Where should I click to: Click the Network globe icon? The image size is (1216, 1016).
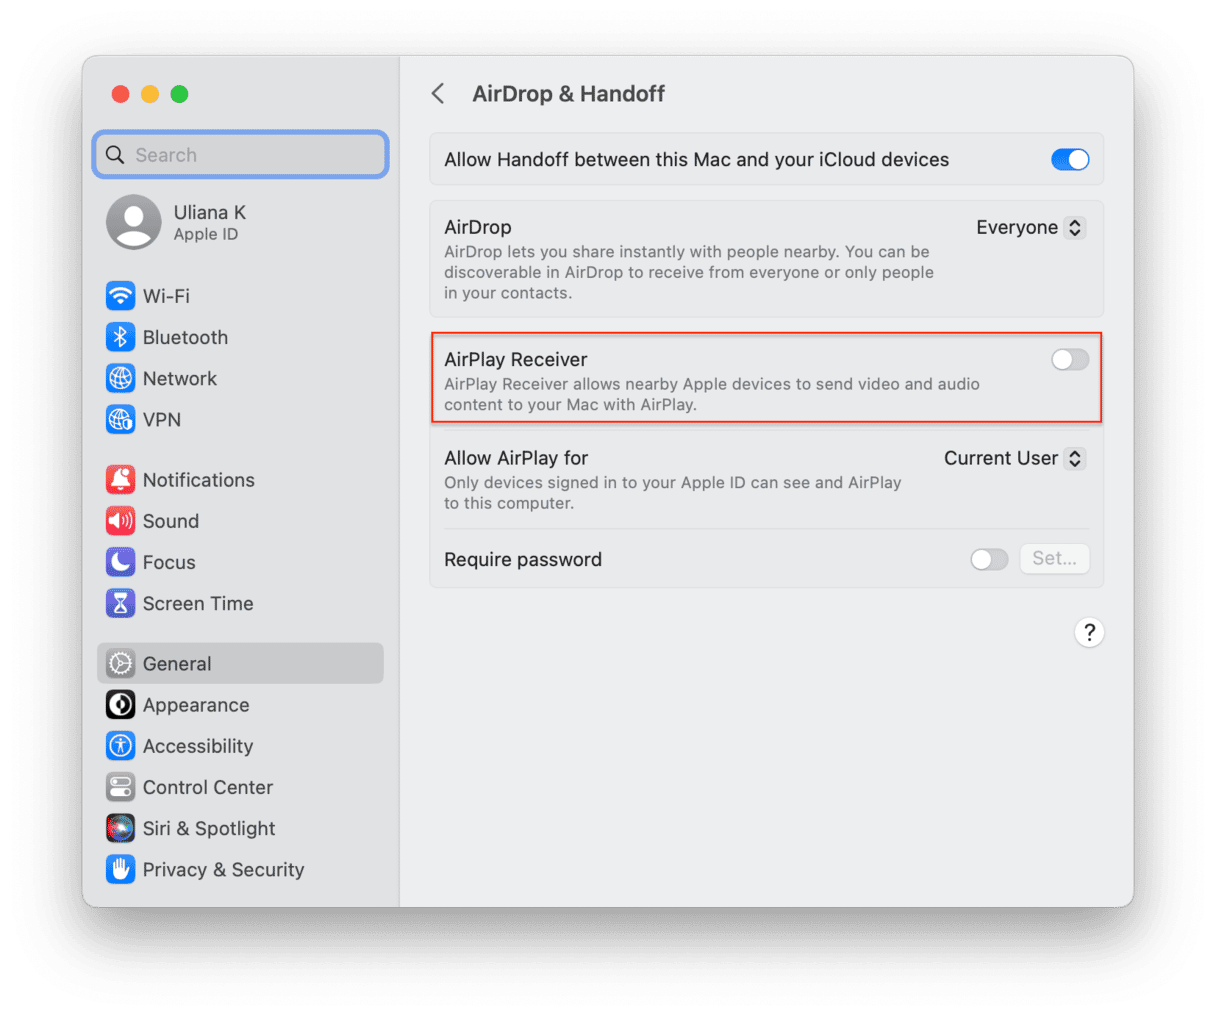pos(120,378)
